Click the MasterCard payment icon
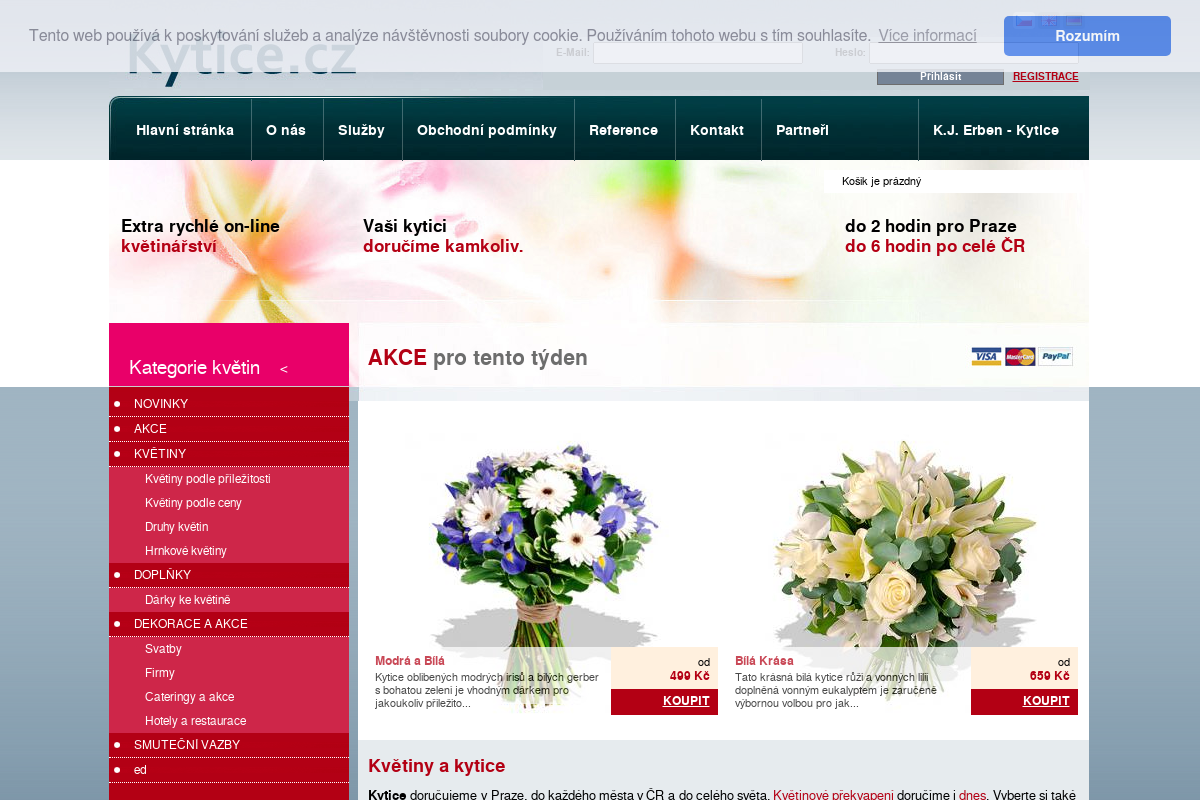 tap(1021, 356)
